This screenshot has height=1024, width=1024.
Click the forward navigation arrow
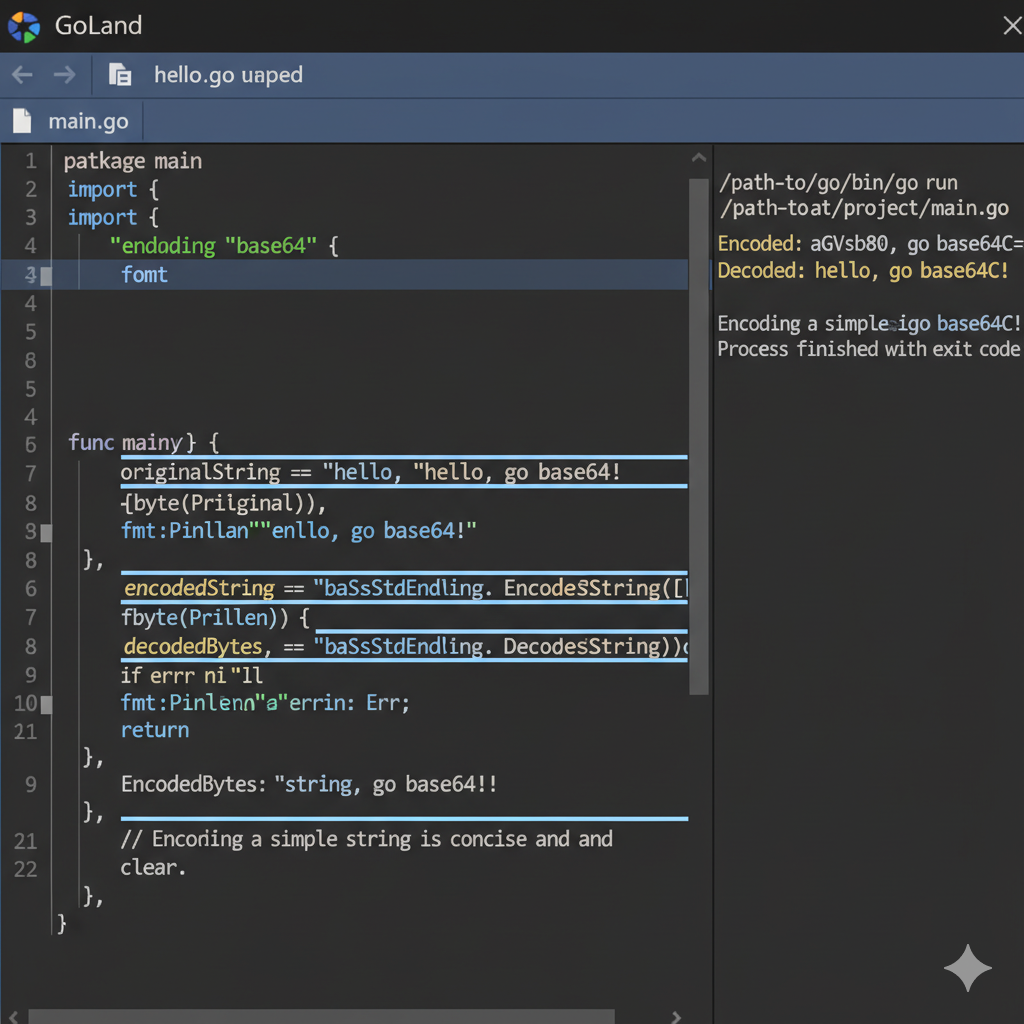pyautogui.click(x=64, y=74)
